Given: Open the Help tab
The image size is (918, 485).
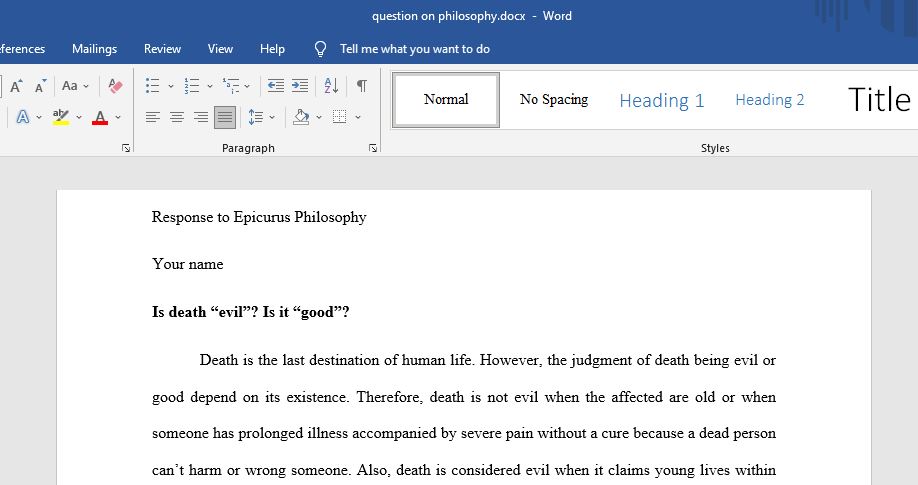Looking at the screenshot, I should point(272,49).
